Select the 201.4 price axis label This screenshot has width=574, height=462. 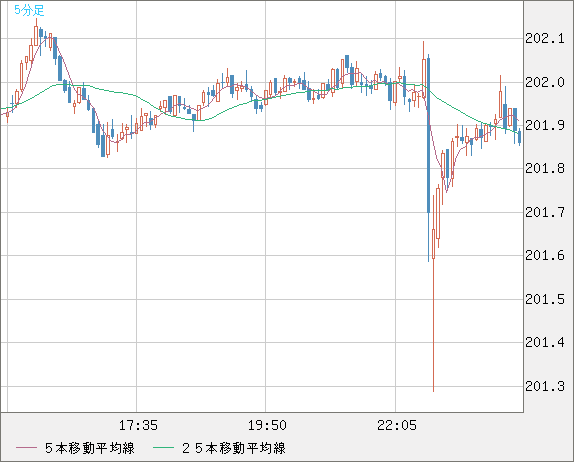(545, 343)
